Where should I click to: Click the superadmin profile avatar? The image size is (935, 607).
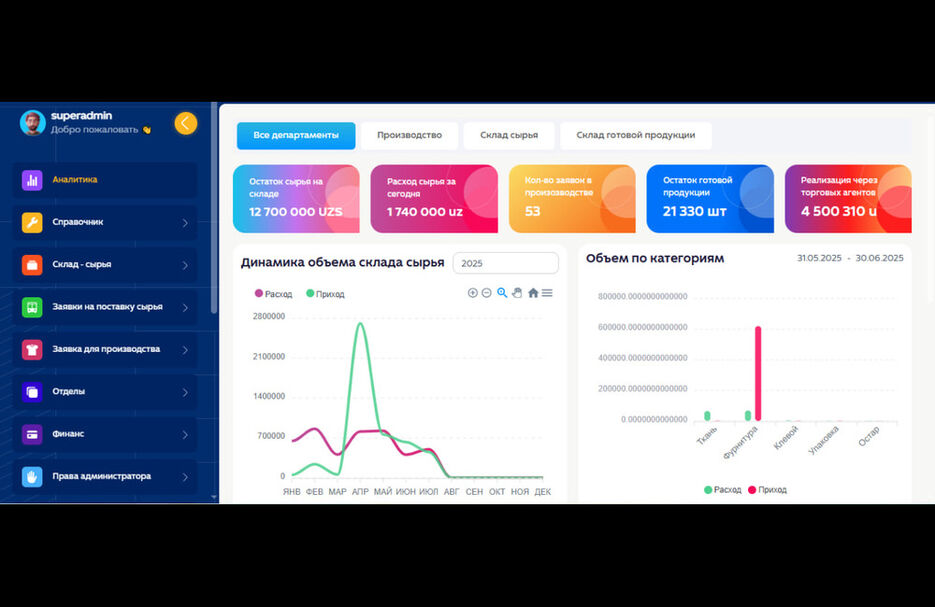point(33,123)
